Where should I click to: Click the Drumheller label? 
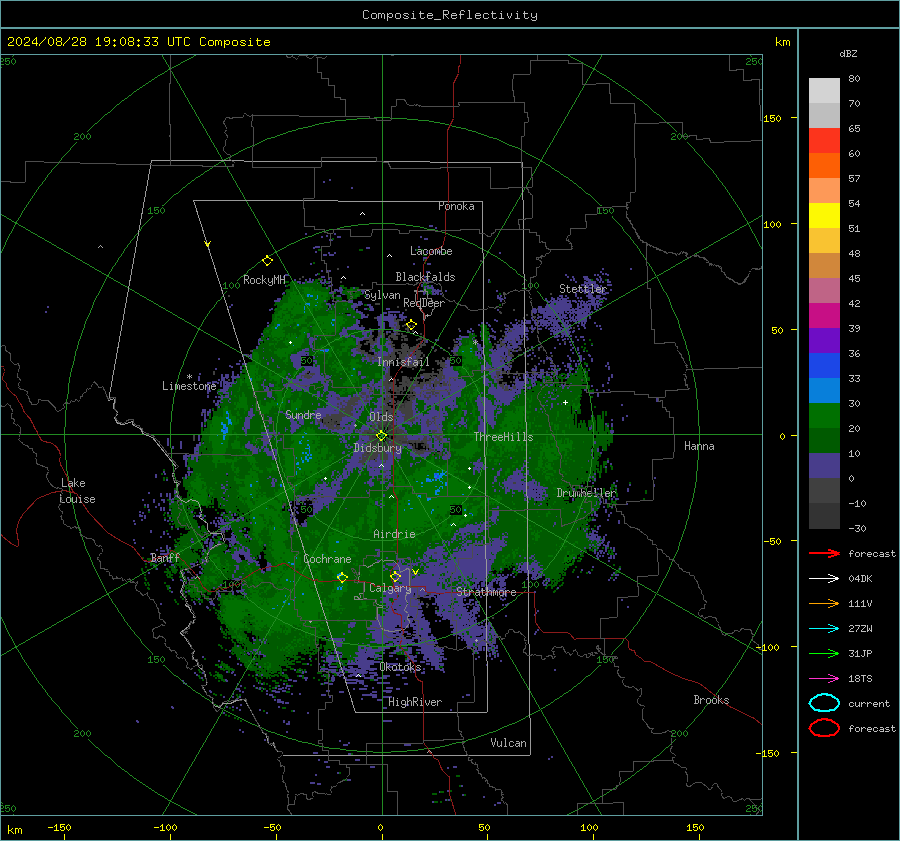point(586,493)
